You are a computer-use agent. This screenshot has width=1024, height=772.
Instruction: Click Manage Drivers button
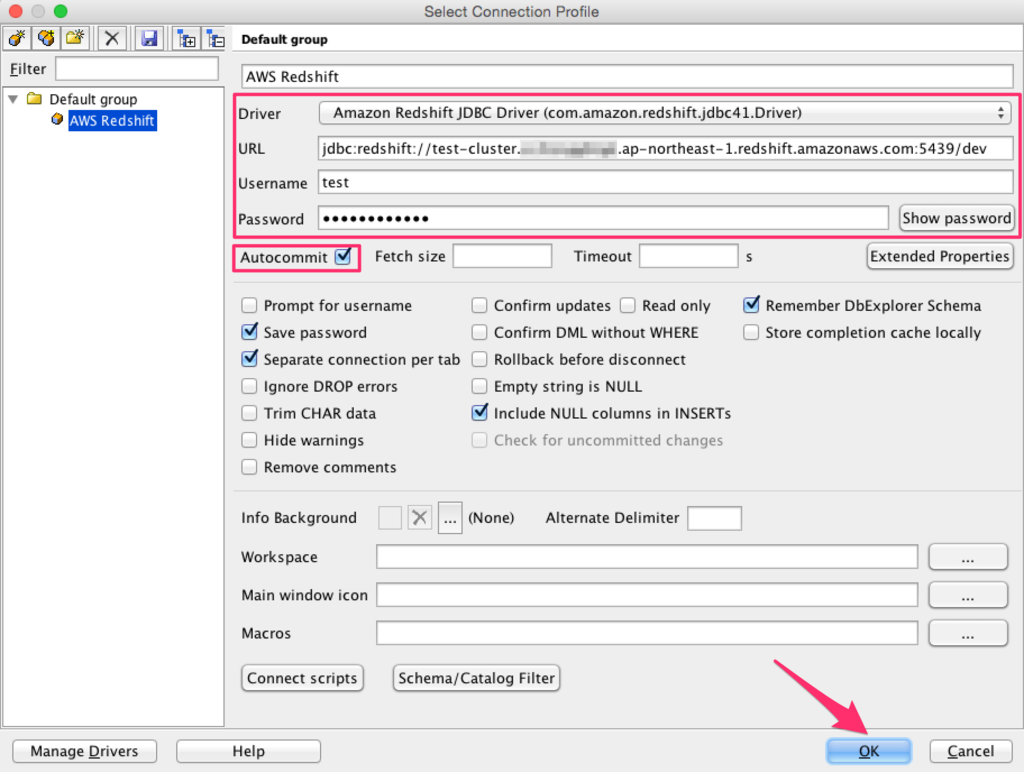[x=84, y=751]
